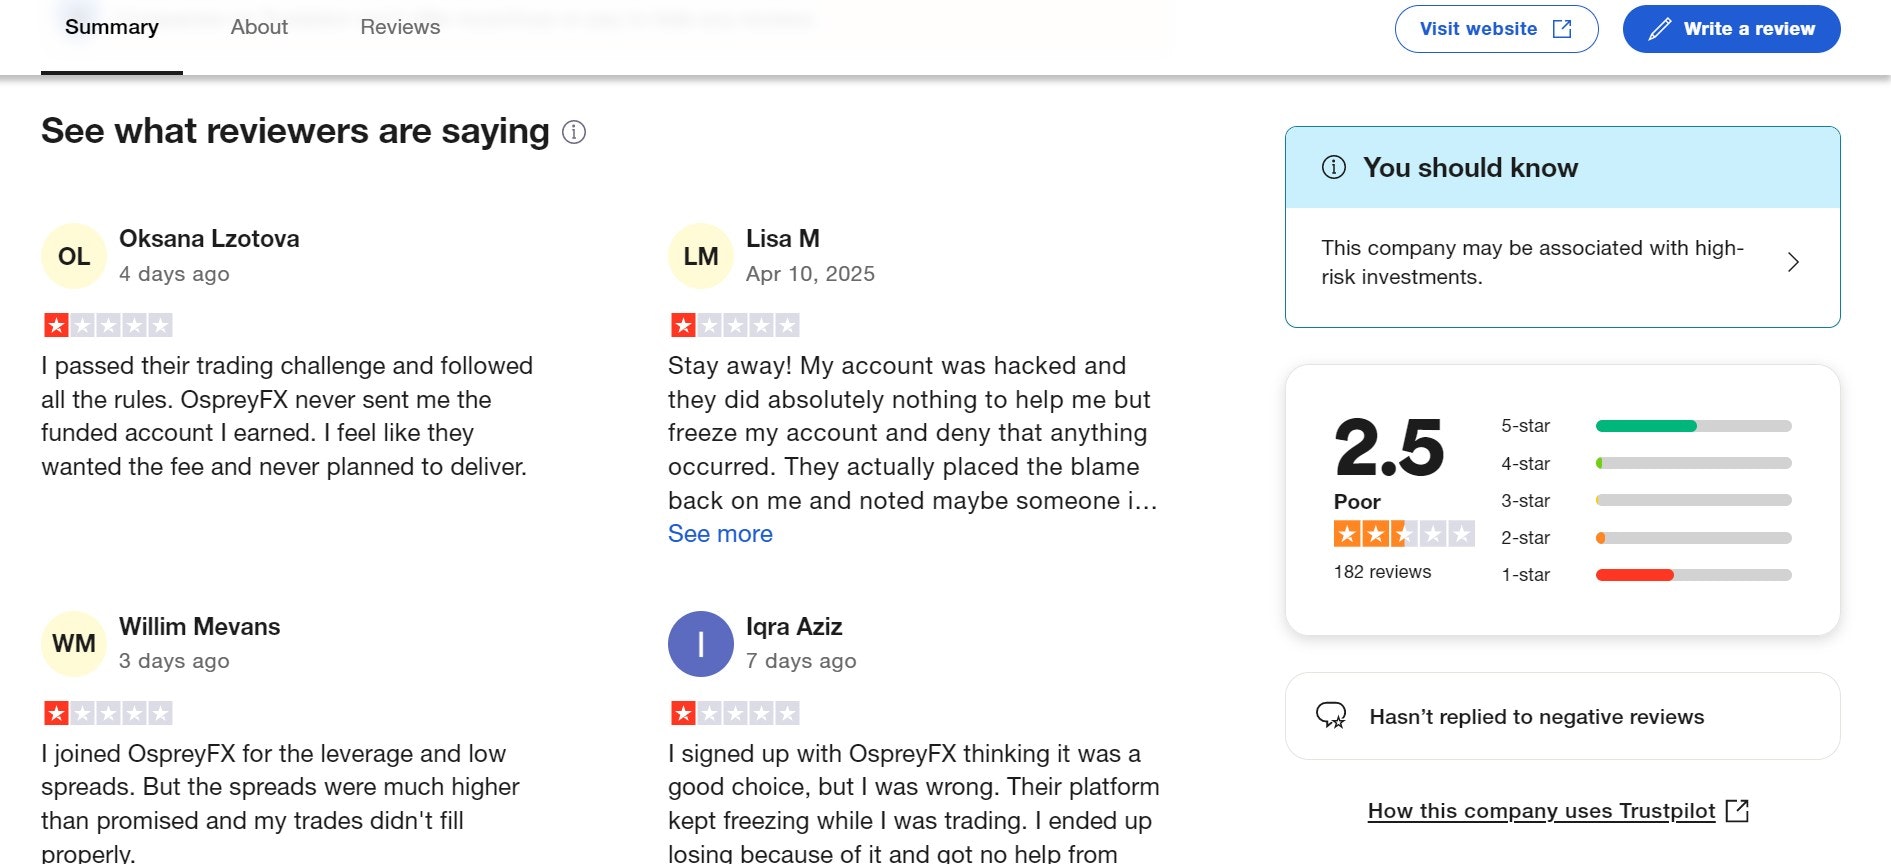Filter by 1-star reviews row

click(x=1645, y=575)
